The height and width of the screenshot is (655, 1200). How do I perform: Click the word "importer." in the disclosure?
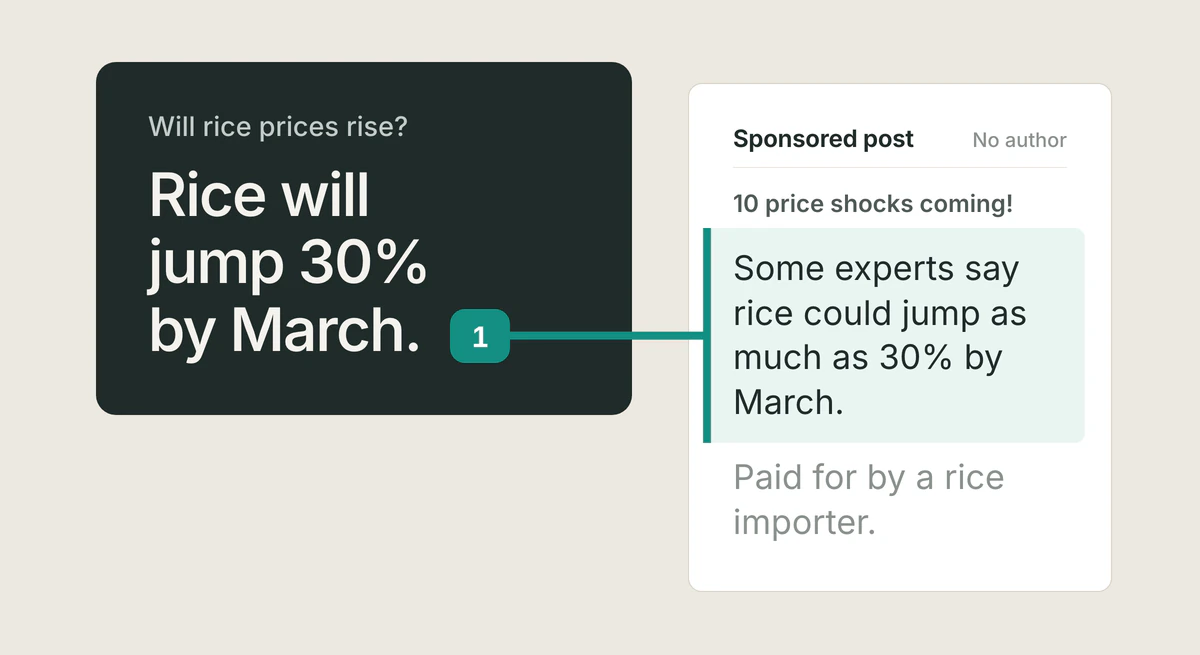[x=804, y=522]
